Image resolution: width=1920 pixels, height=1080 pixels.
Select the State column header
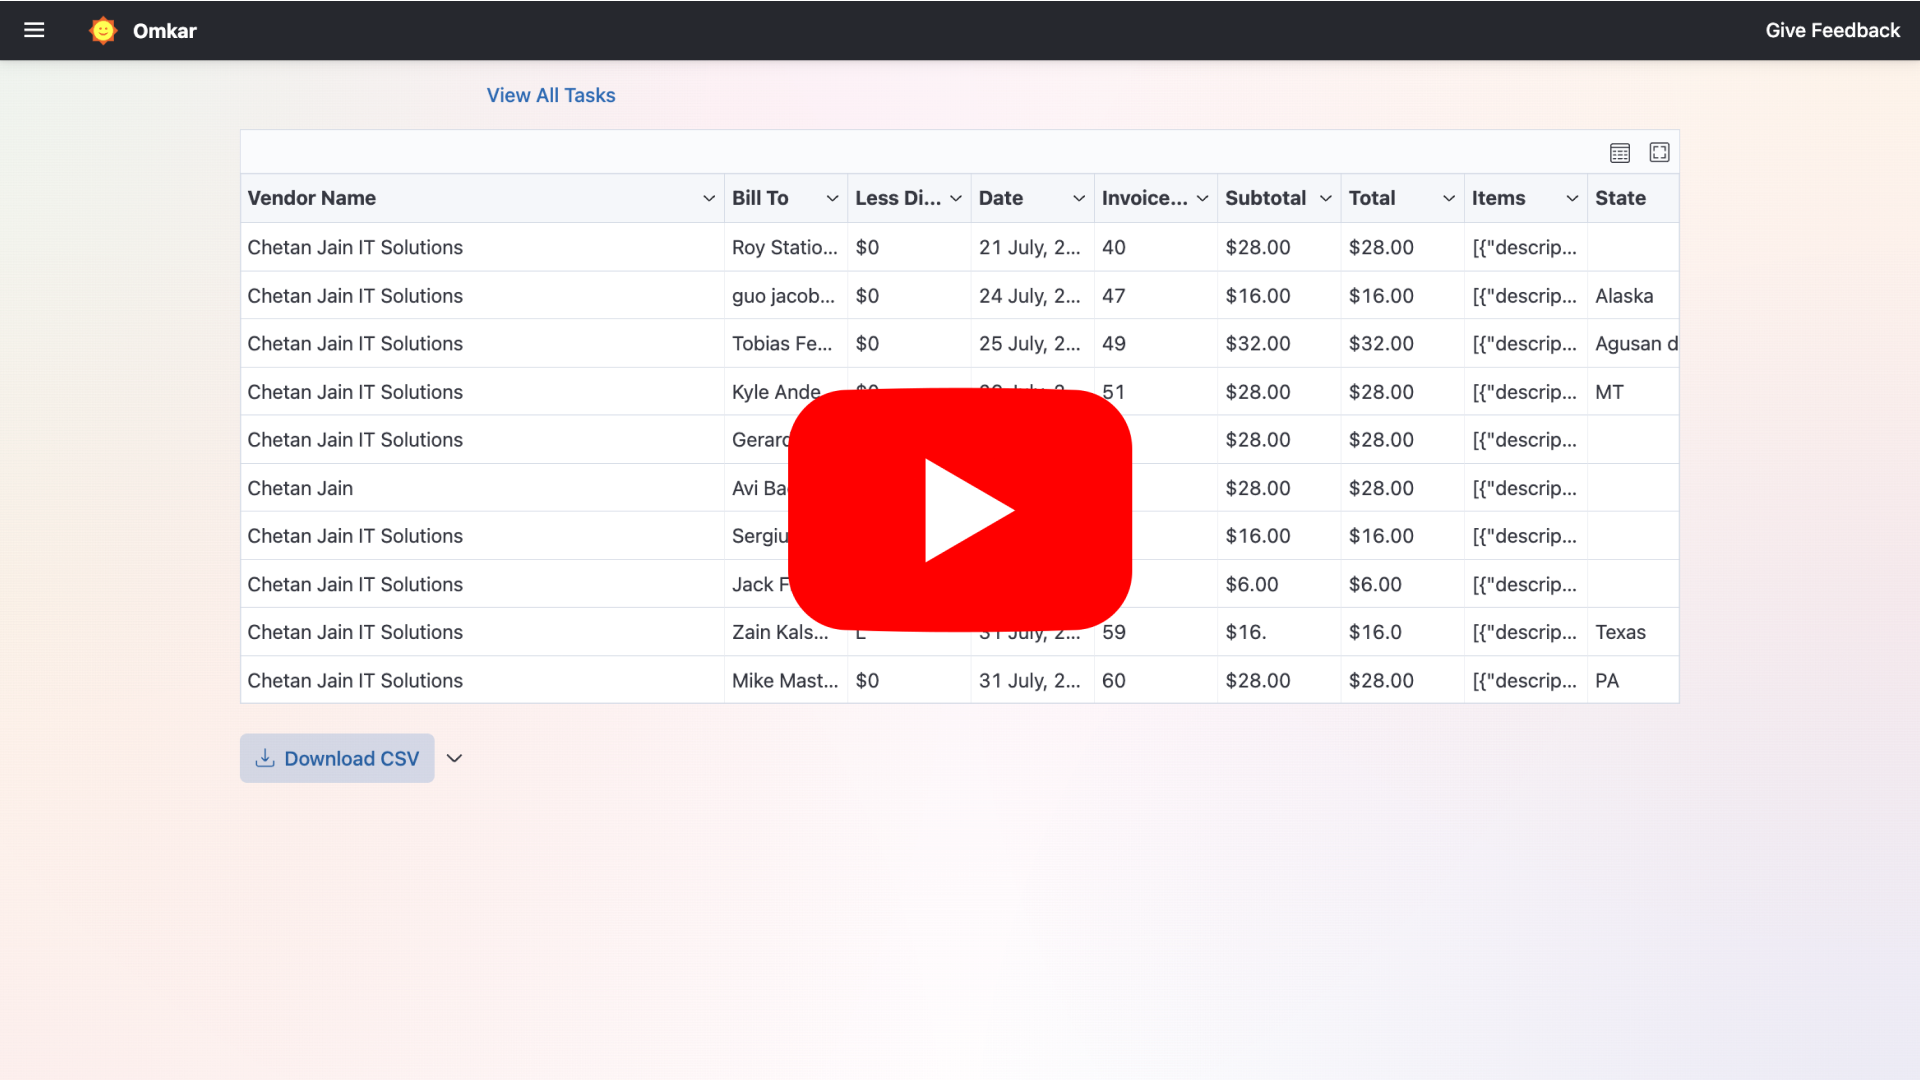coord(1633,198)
